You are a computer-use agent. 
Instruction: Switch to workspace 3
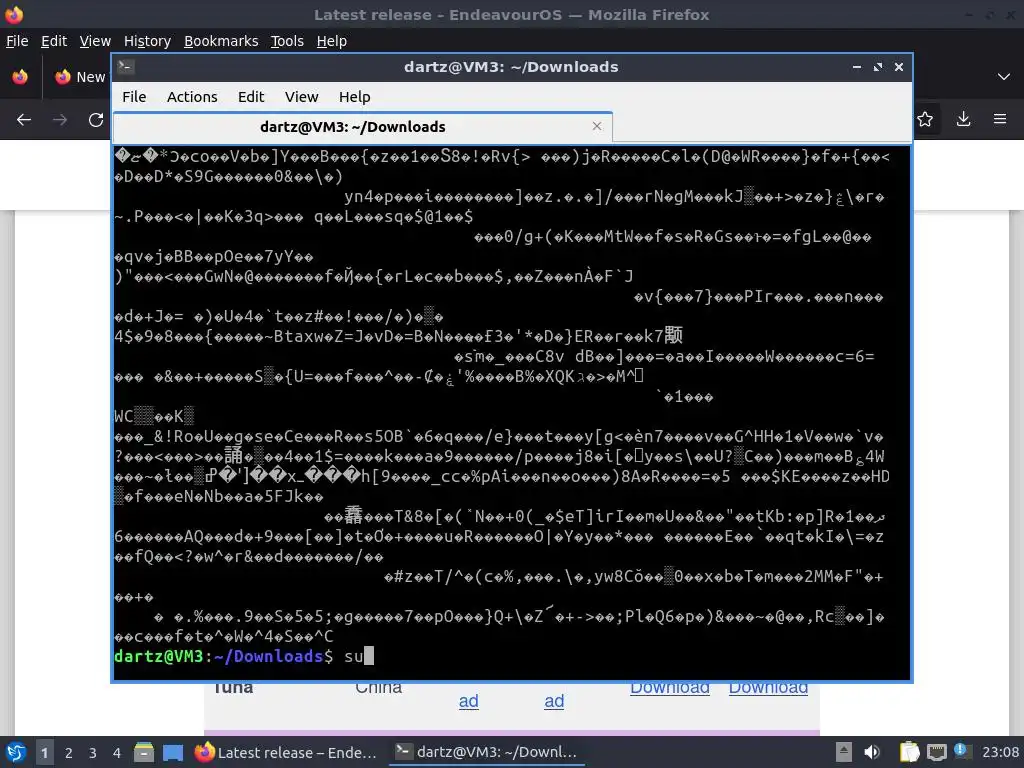93,752
